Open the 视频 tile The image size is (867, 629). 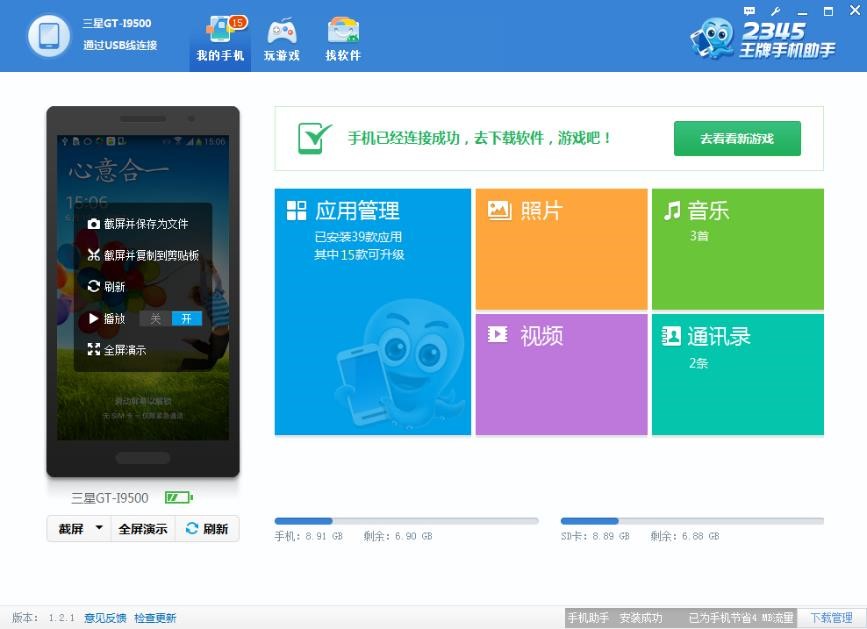click(561, 375)
